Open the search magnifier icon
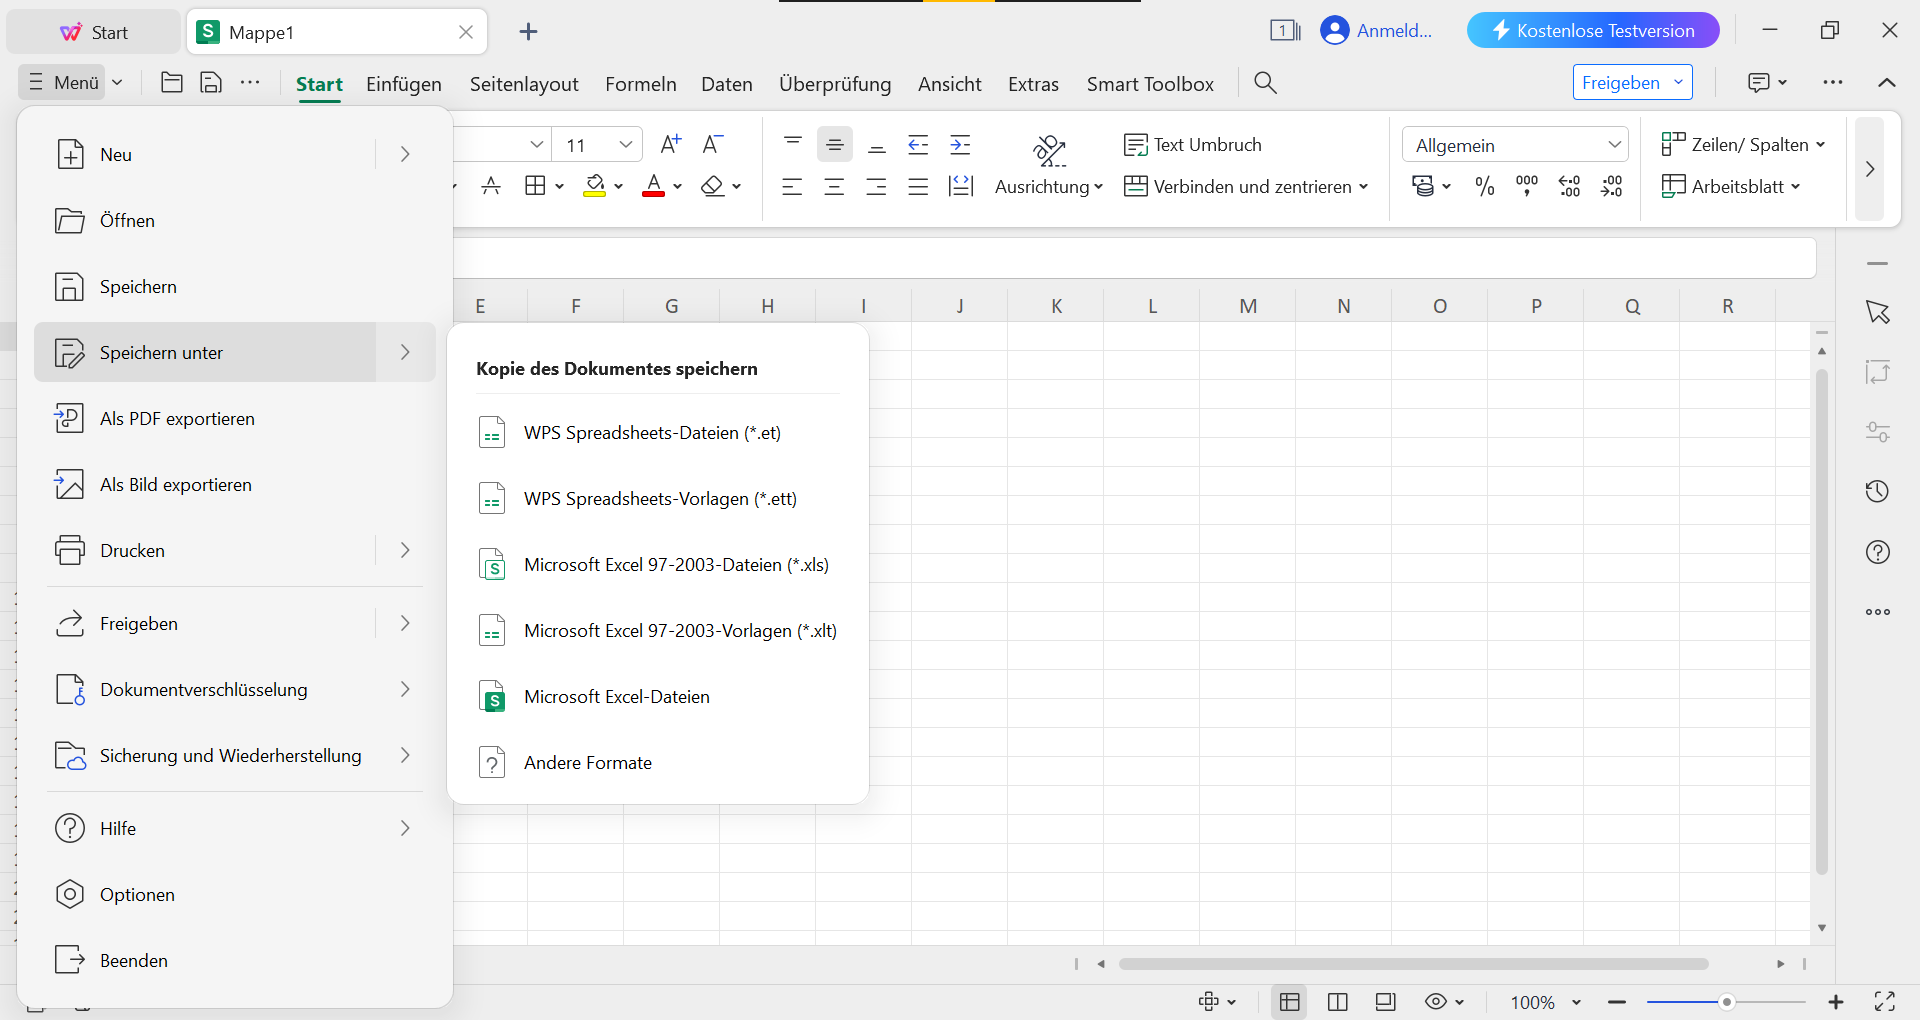 pos(1264,83)
